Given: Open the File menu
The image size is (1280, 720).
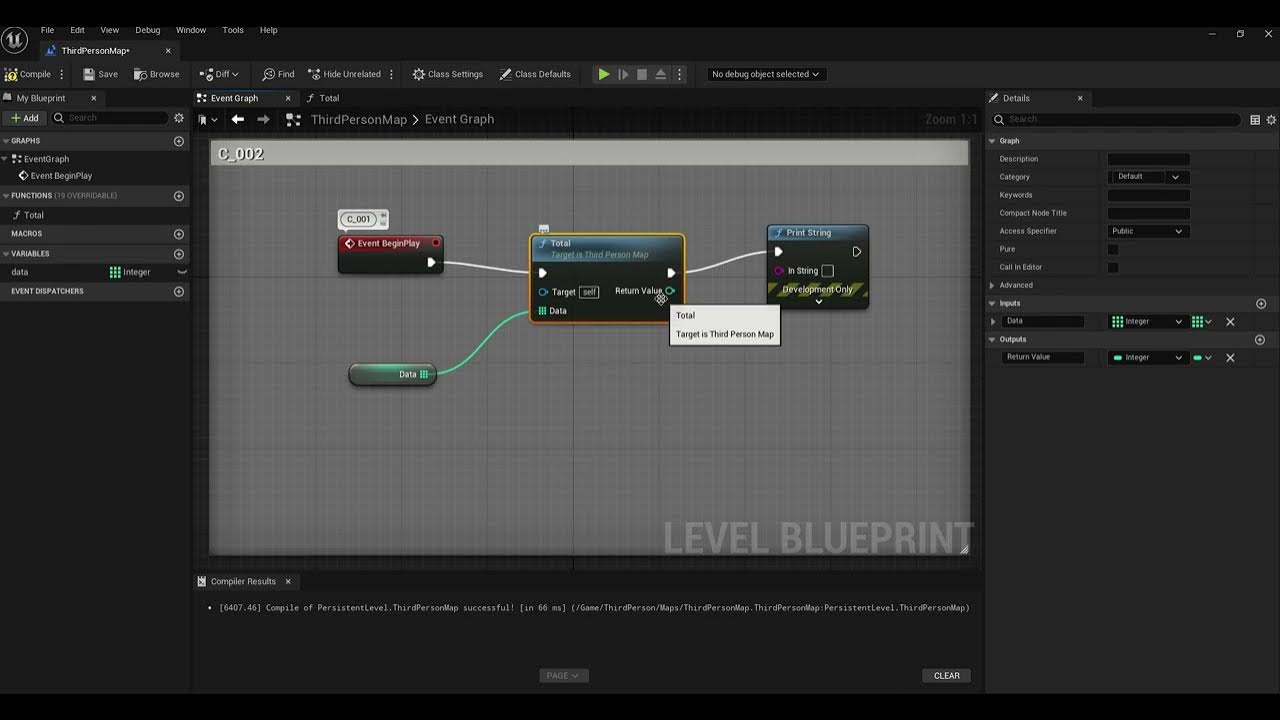Looking at the screenshot, I should 47,30.
